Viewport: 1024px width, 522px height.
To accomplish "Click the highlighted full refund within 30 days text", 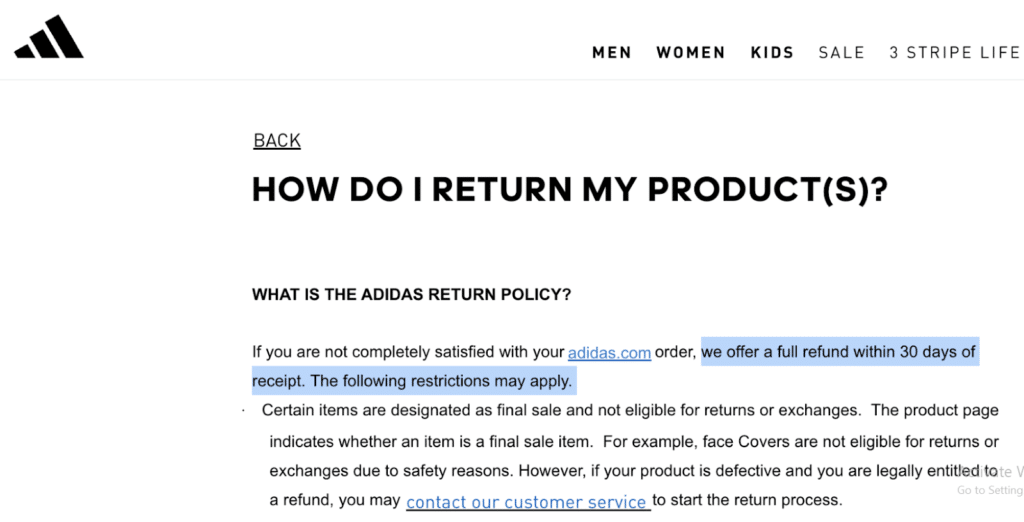I will point(838,352).
